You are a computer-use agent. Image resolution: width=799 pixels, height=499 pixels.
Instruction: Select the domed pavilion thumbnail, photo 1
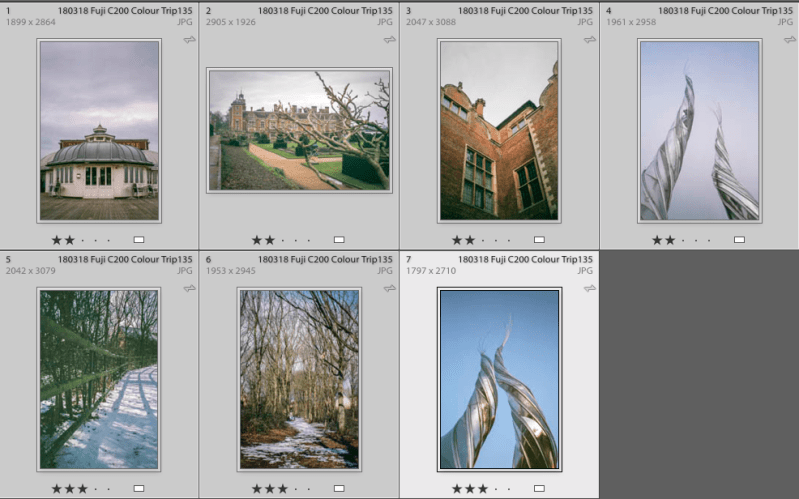[x=98, y=131]
